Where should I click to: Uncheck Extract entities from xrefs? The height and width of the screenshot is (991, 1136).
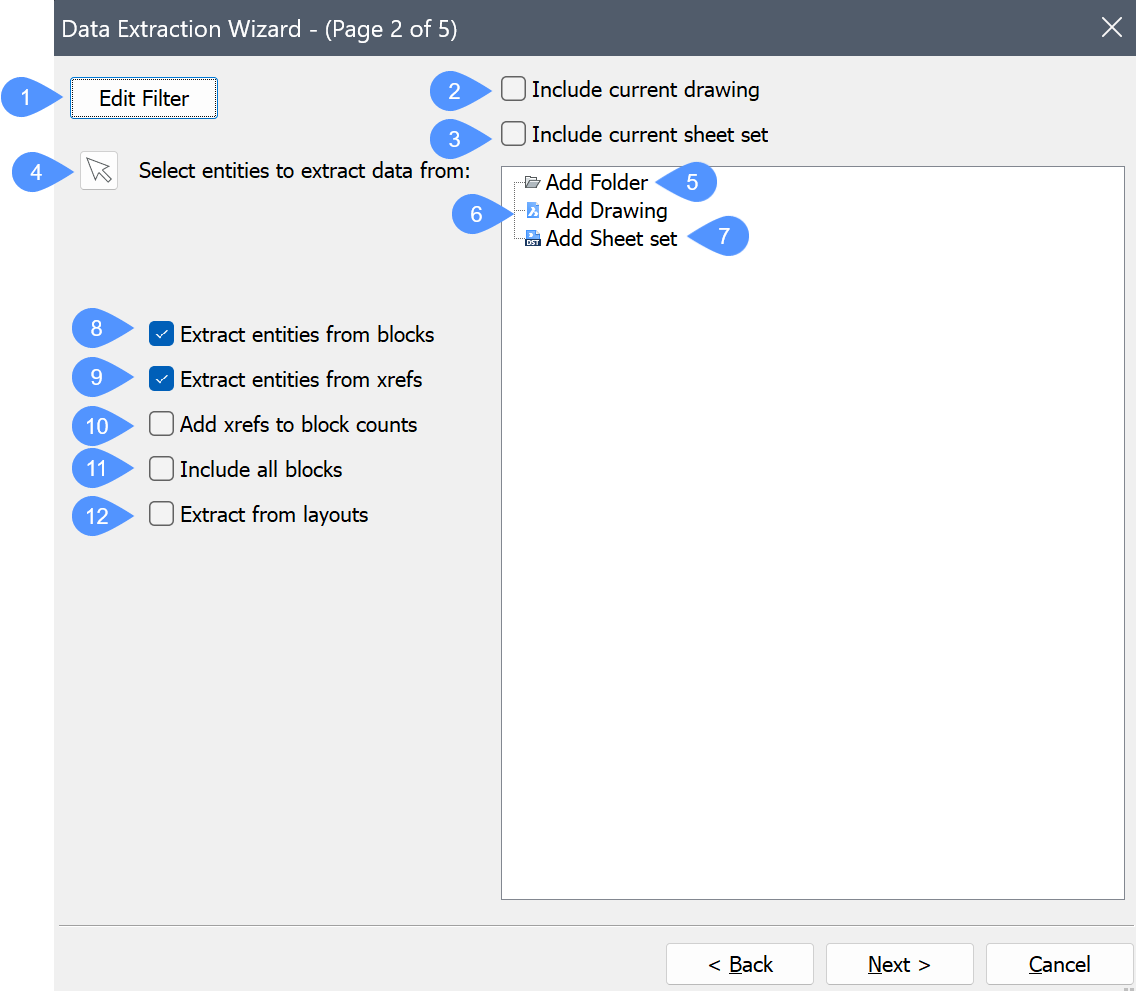161,379
